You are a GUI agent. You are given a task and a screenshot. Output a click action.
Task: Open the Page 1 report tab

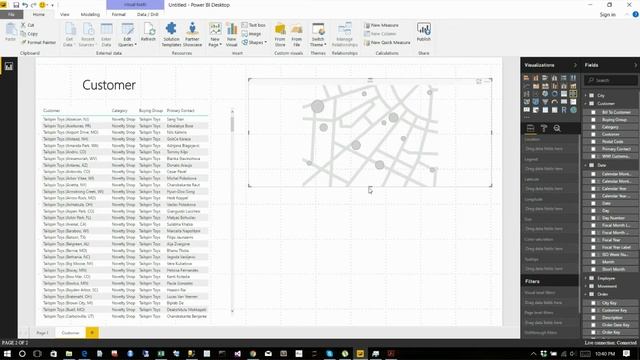(x=42, y=333)
